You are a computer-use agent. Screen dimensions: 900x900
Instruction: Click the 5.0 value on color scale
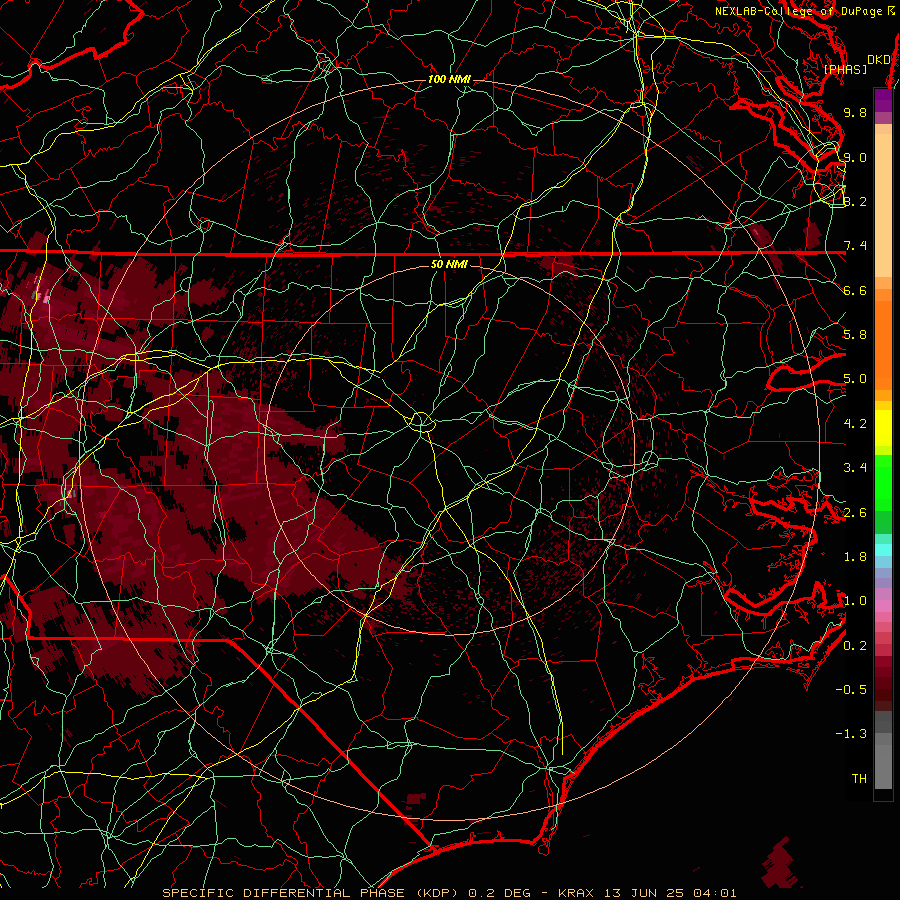point(855,379)
